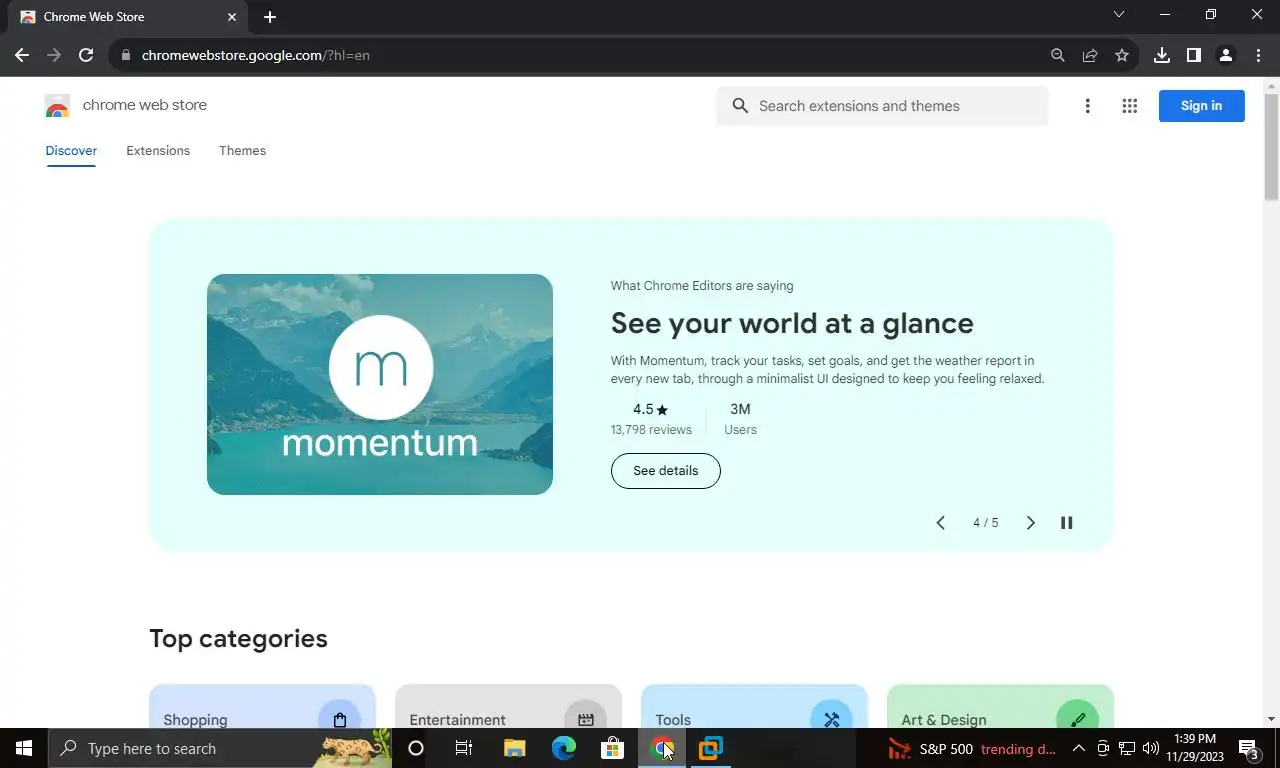Switch to the Discover tab

71,151
